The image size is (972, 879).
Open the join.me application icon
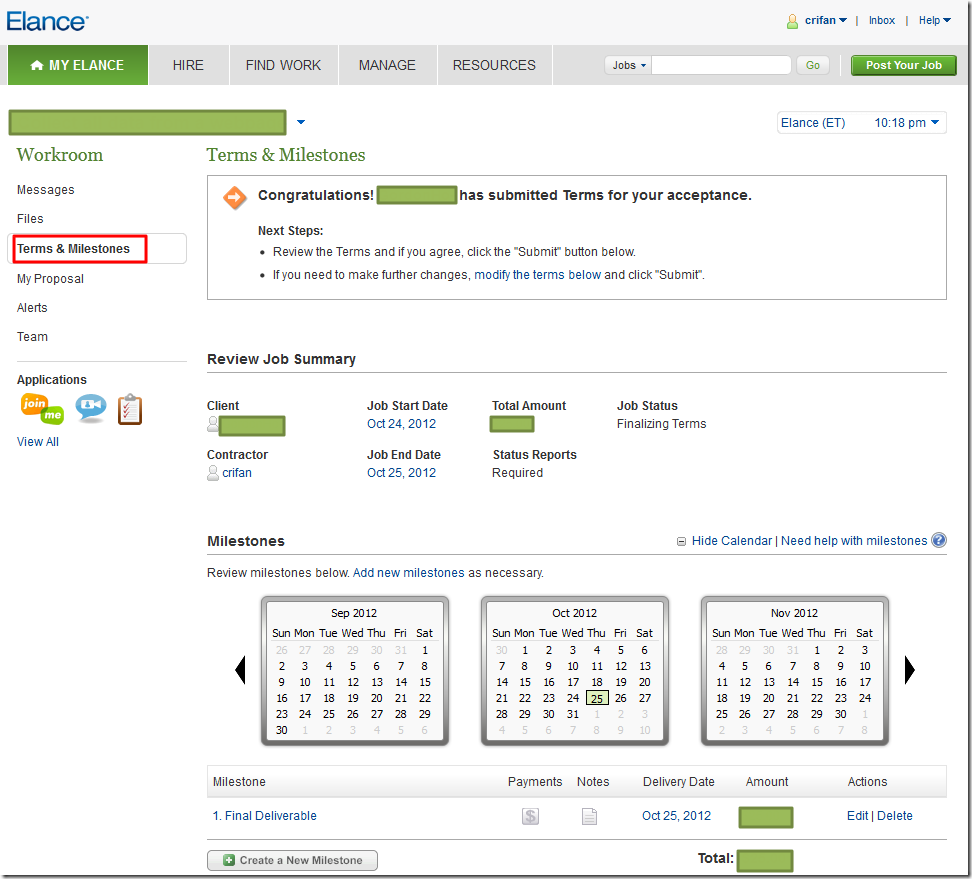pos(42,409)
